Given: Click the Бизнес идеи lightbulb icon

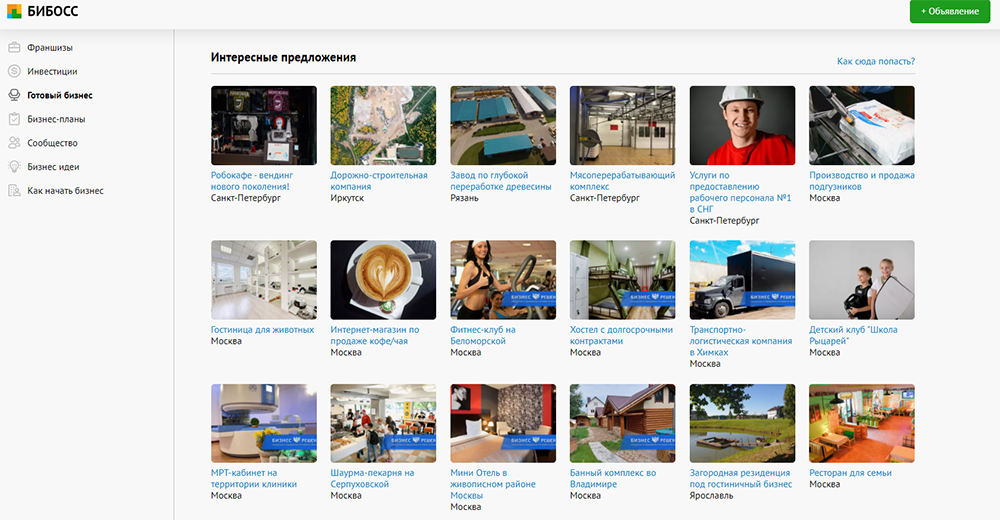Looking at the screenshot, I should (14, 167).
